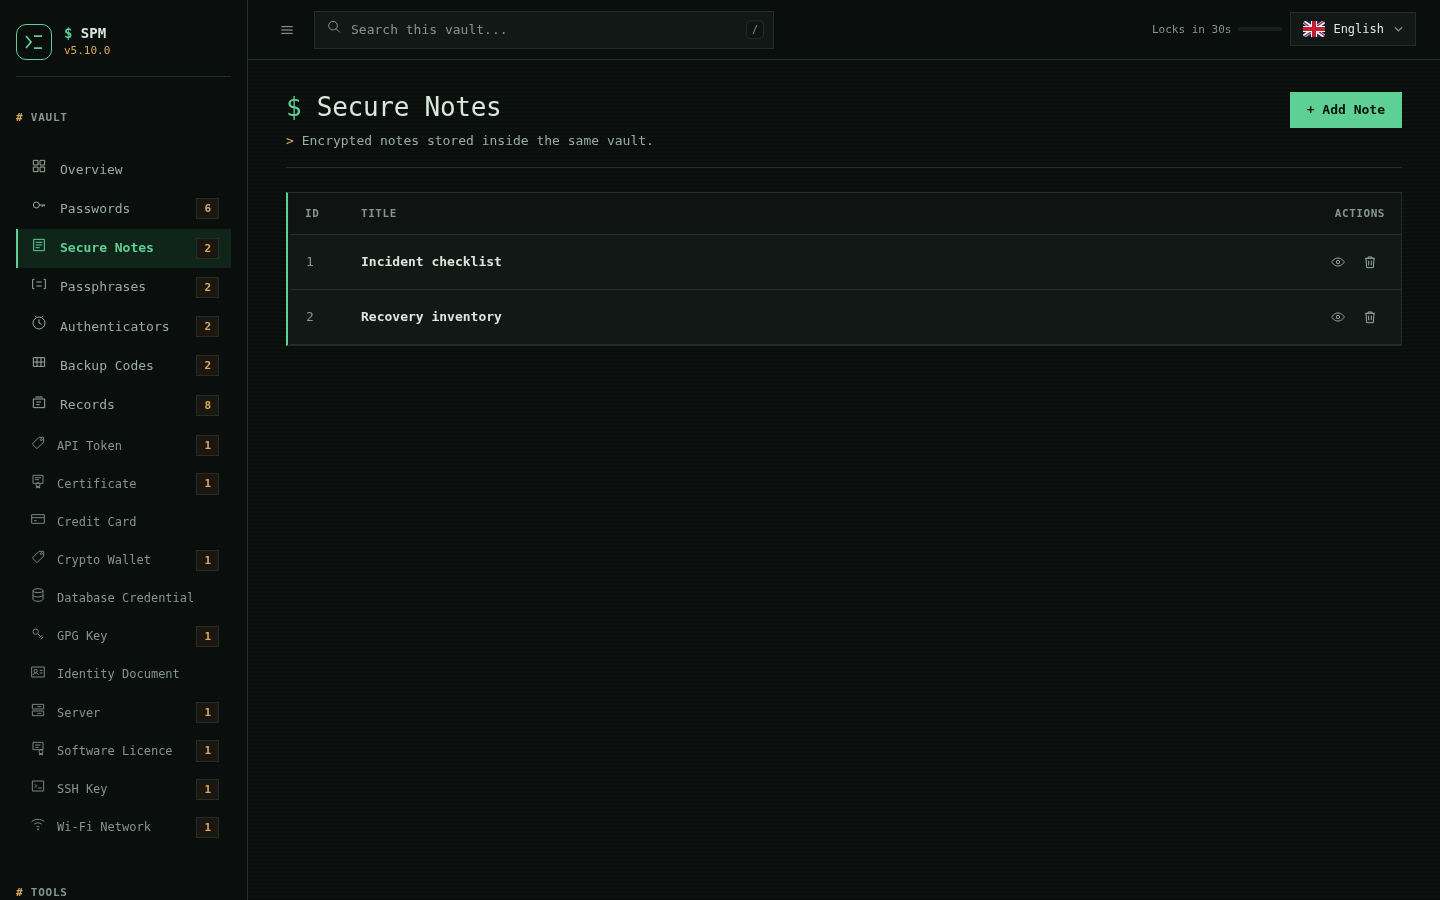Click the Passwords count badge 6

pyautogui.click(x=208, y=208)
